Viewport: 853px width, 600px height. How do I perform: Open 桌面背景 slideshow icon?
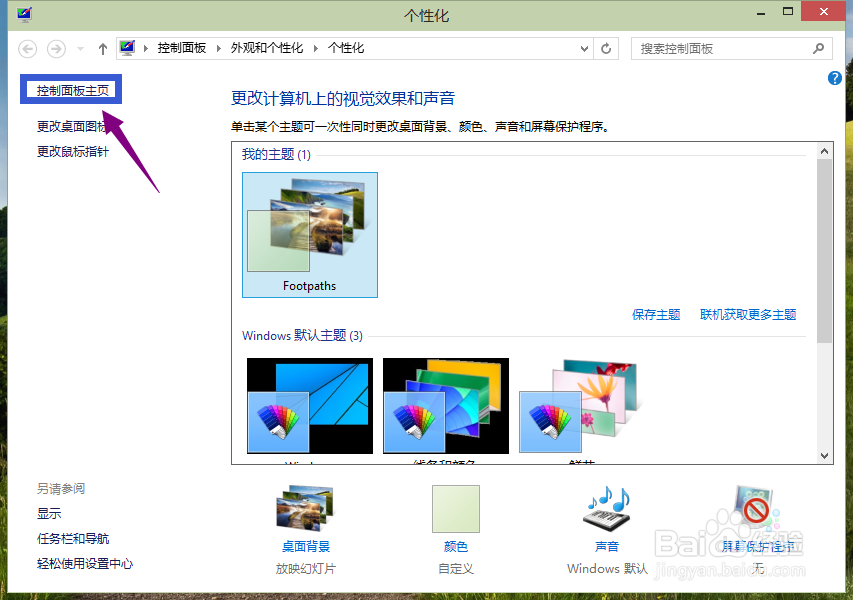pyautogui.click(x=305, y=508)
